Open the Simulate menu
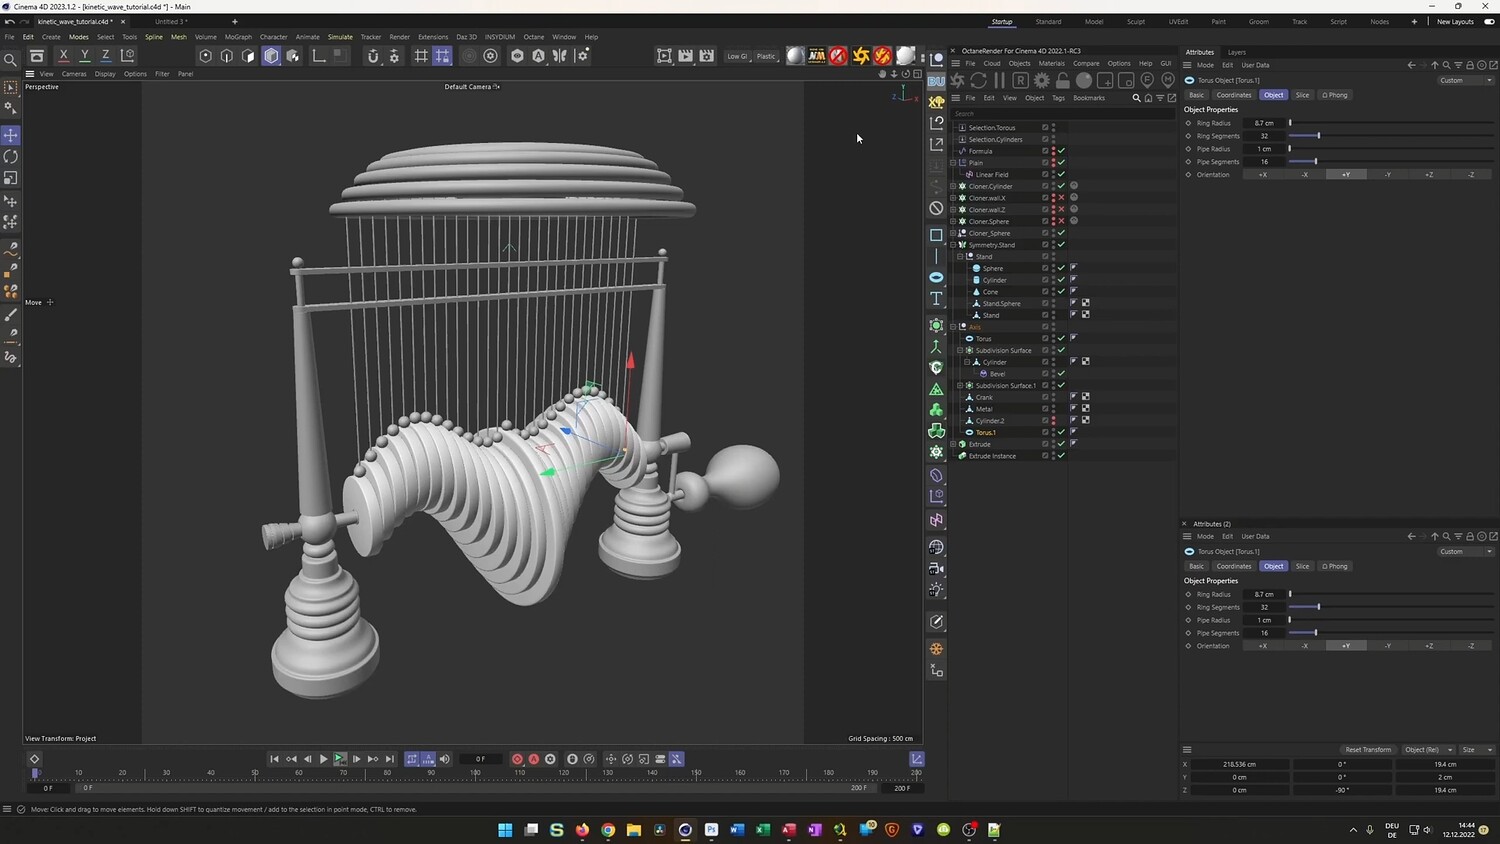1500x844 pixels. (x=340, y=37)
